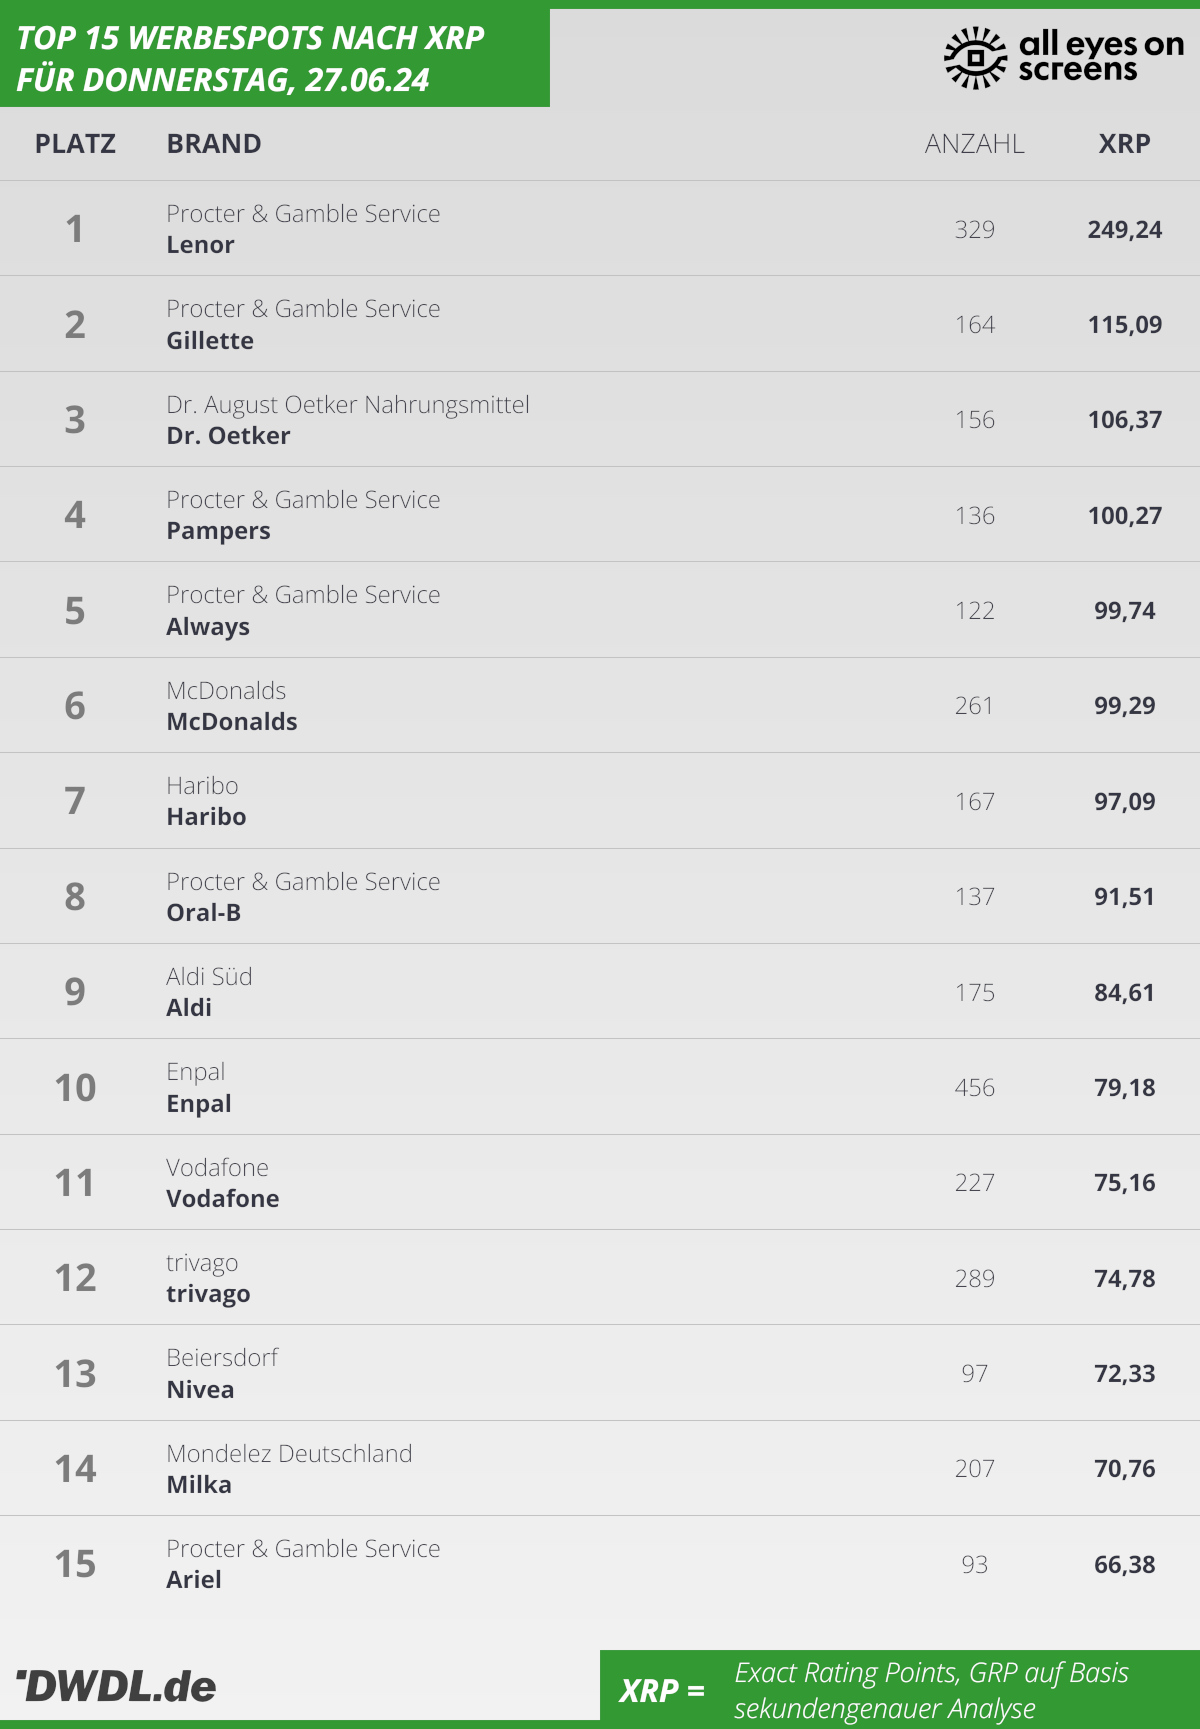Click the Pampers XRP value 100,27
The image size is (1200, 1729).
pos(1125,516)
